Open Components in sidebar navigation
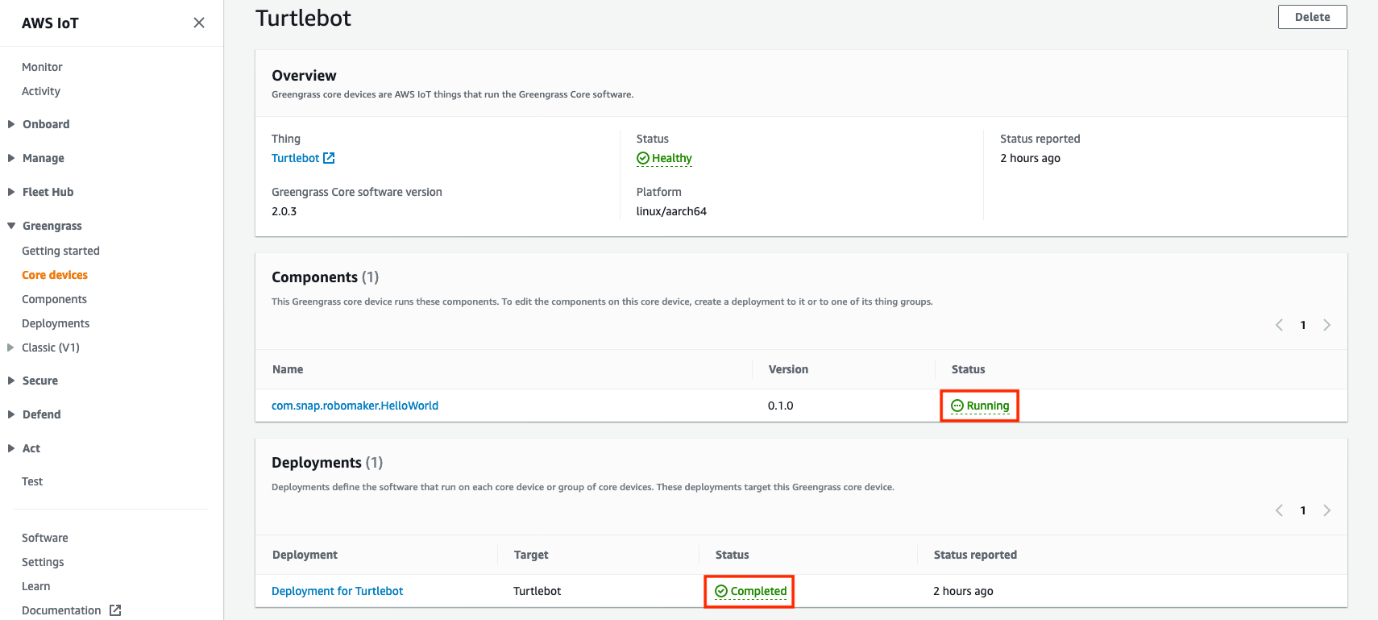Screen dimensions: 1378x620 [x=54, y=299]
